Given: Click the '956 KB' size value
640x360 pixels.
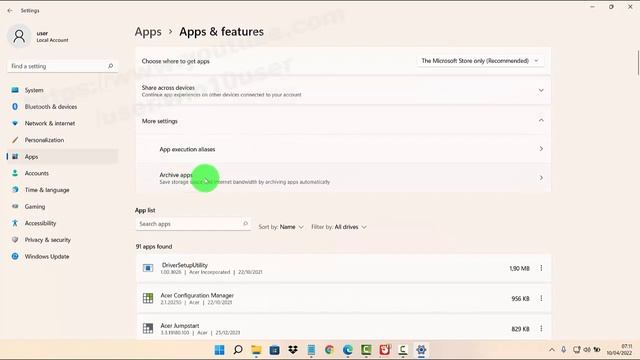Looking at the screenshot, I should [x=520, y=299].
